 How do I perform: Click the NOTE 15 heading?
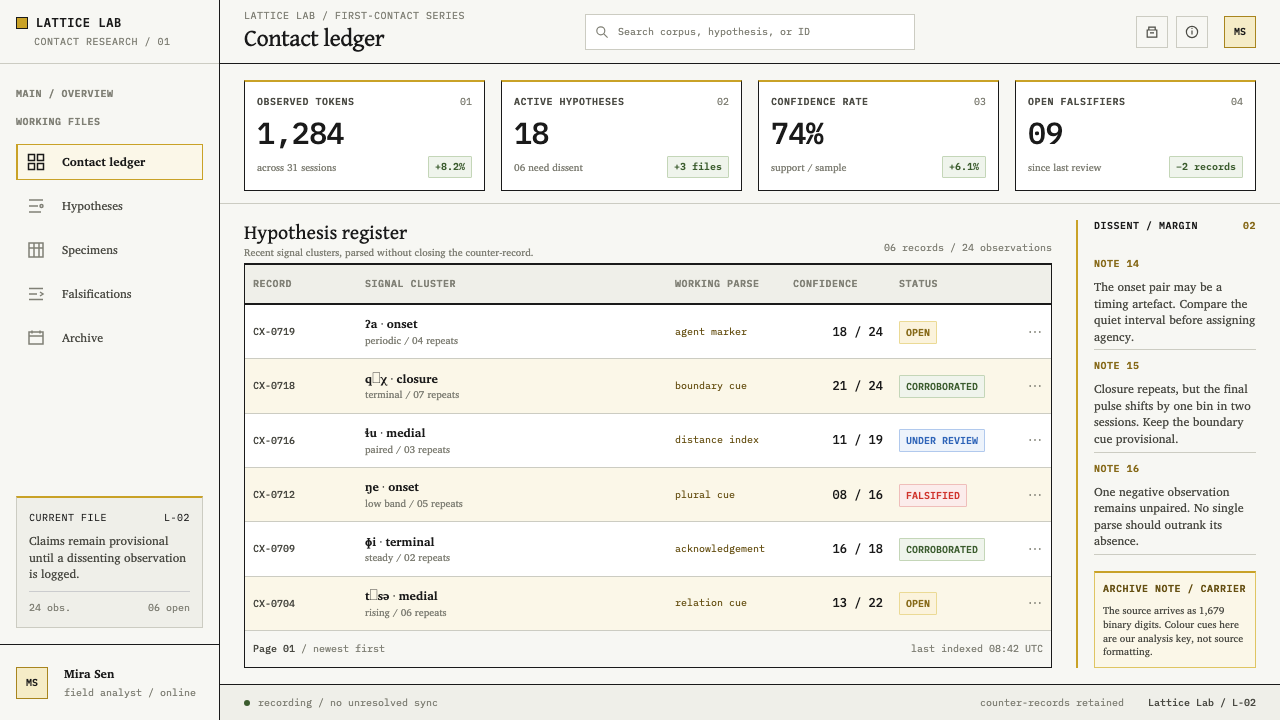[1117, 366]
